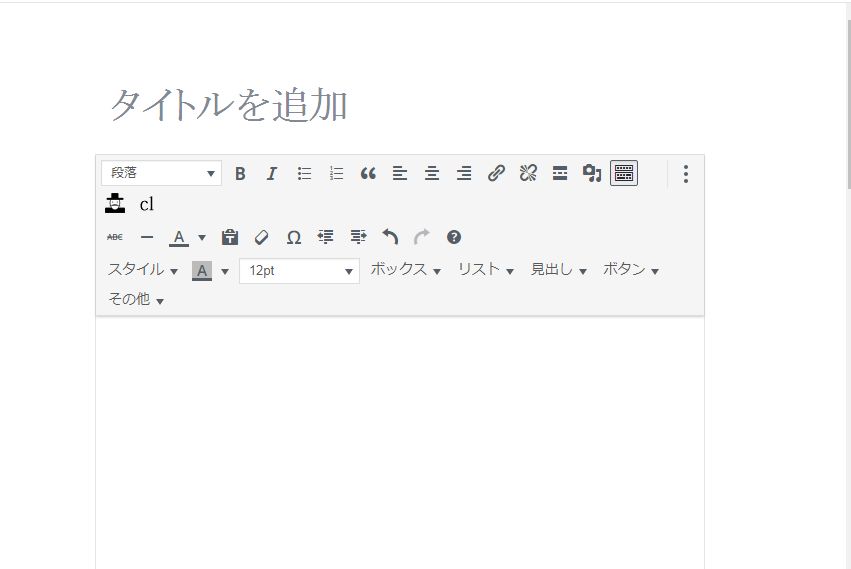
Task: Click the character with hat icon
Action: pyautogui.click(x=115, y=204)
